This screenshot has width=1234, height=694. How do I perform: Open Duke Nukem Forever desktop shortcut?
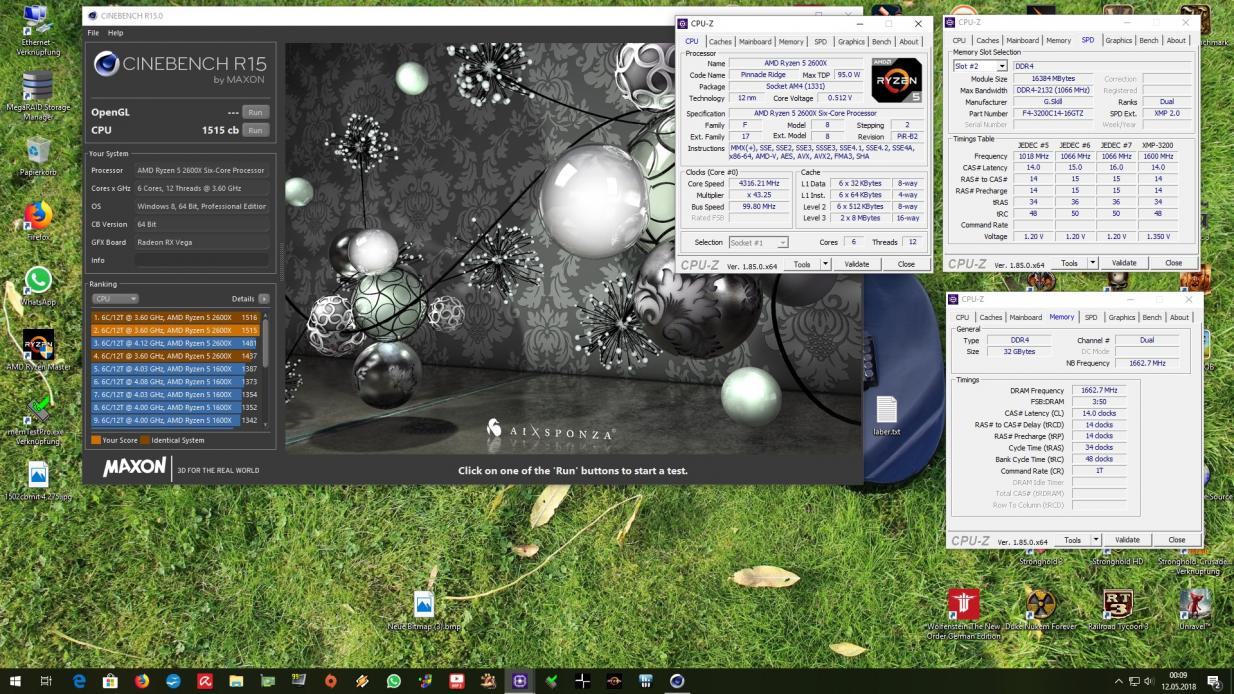pyautogui.click(x=1041, y=610)
